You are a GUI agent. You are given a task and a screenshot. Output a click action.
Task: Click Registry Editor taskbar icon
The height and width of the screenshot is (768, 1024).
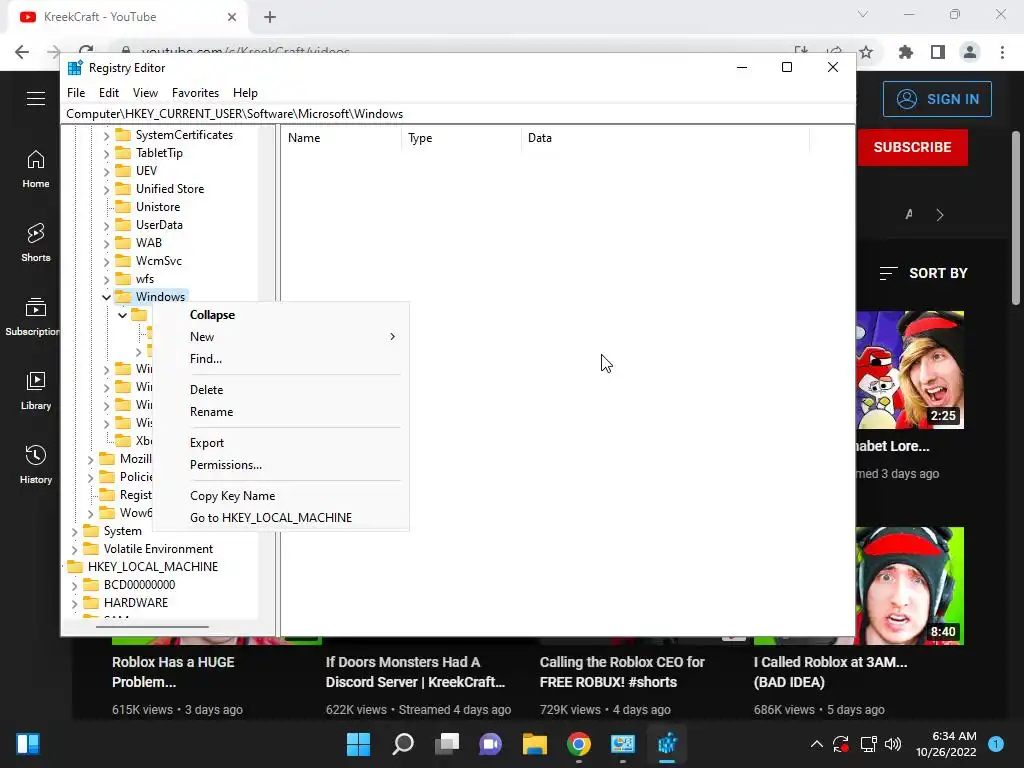coord(667,744)
